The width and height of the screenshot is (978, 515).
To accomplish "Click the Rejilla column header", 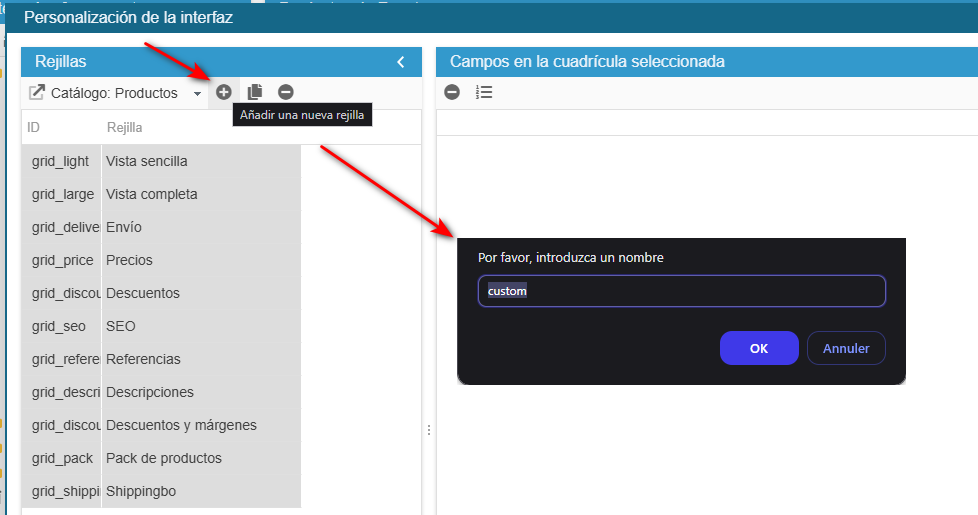I will point(125,127).
